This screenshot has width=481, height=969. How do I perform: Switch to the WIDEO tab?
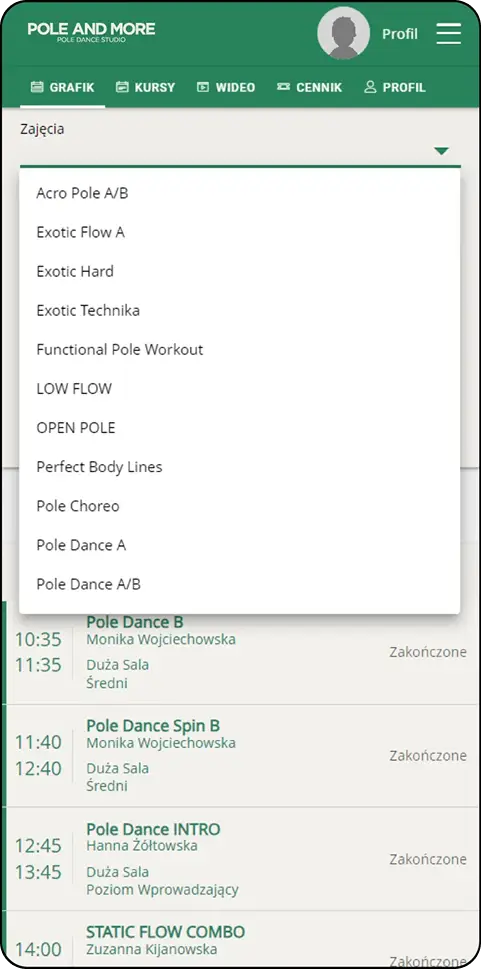coord(226,87)
